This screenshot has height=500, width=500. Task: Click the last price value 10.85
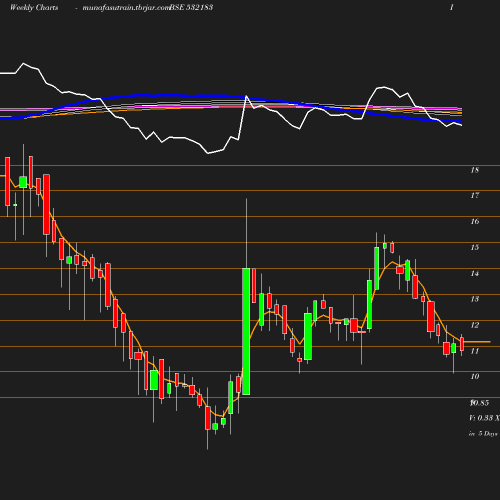[x=479, y=403]
